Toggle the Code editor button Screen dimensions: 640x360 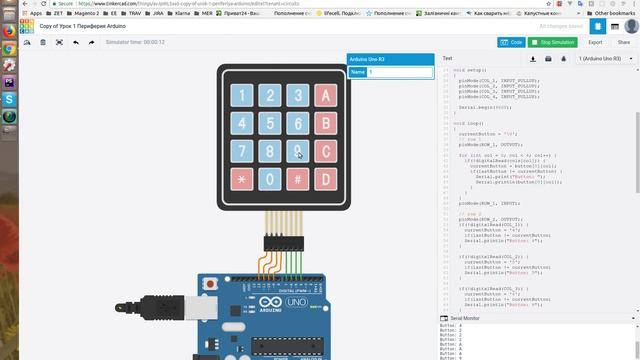tap(511, 42)
